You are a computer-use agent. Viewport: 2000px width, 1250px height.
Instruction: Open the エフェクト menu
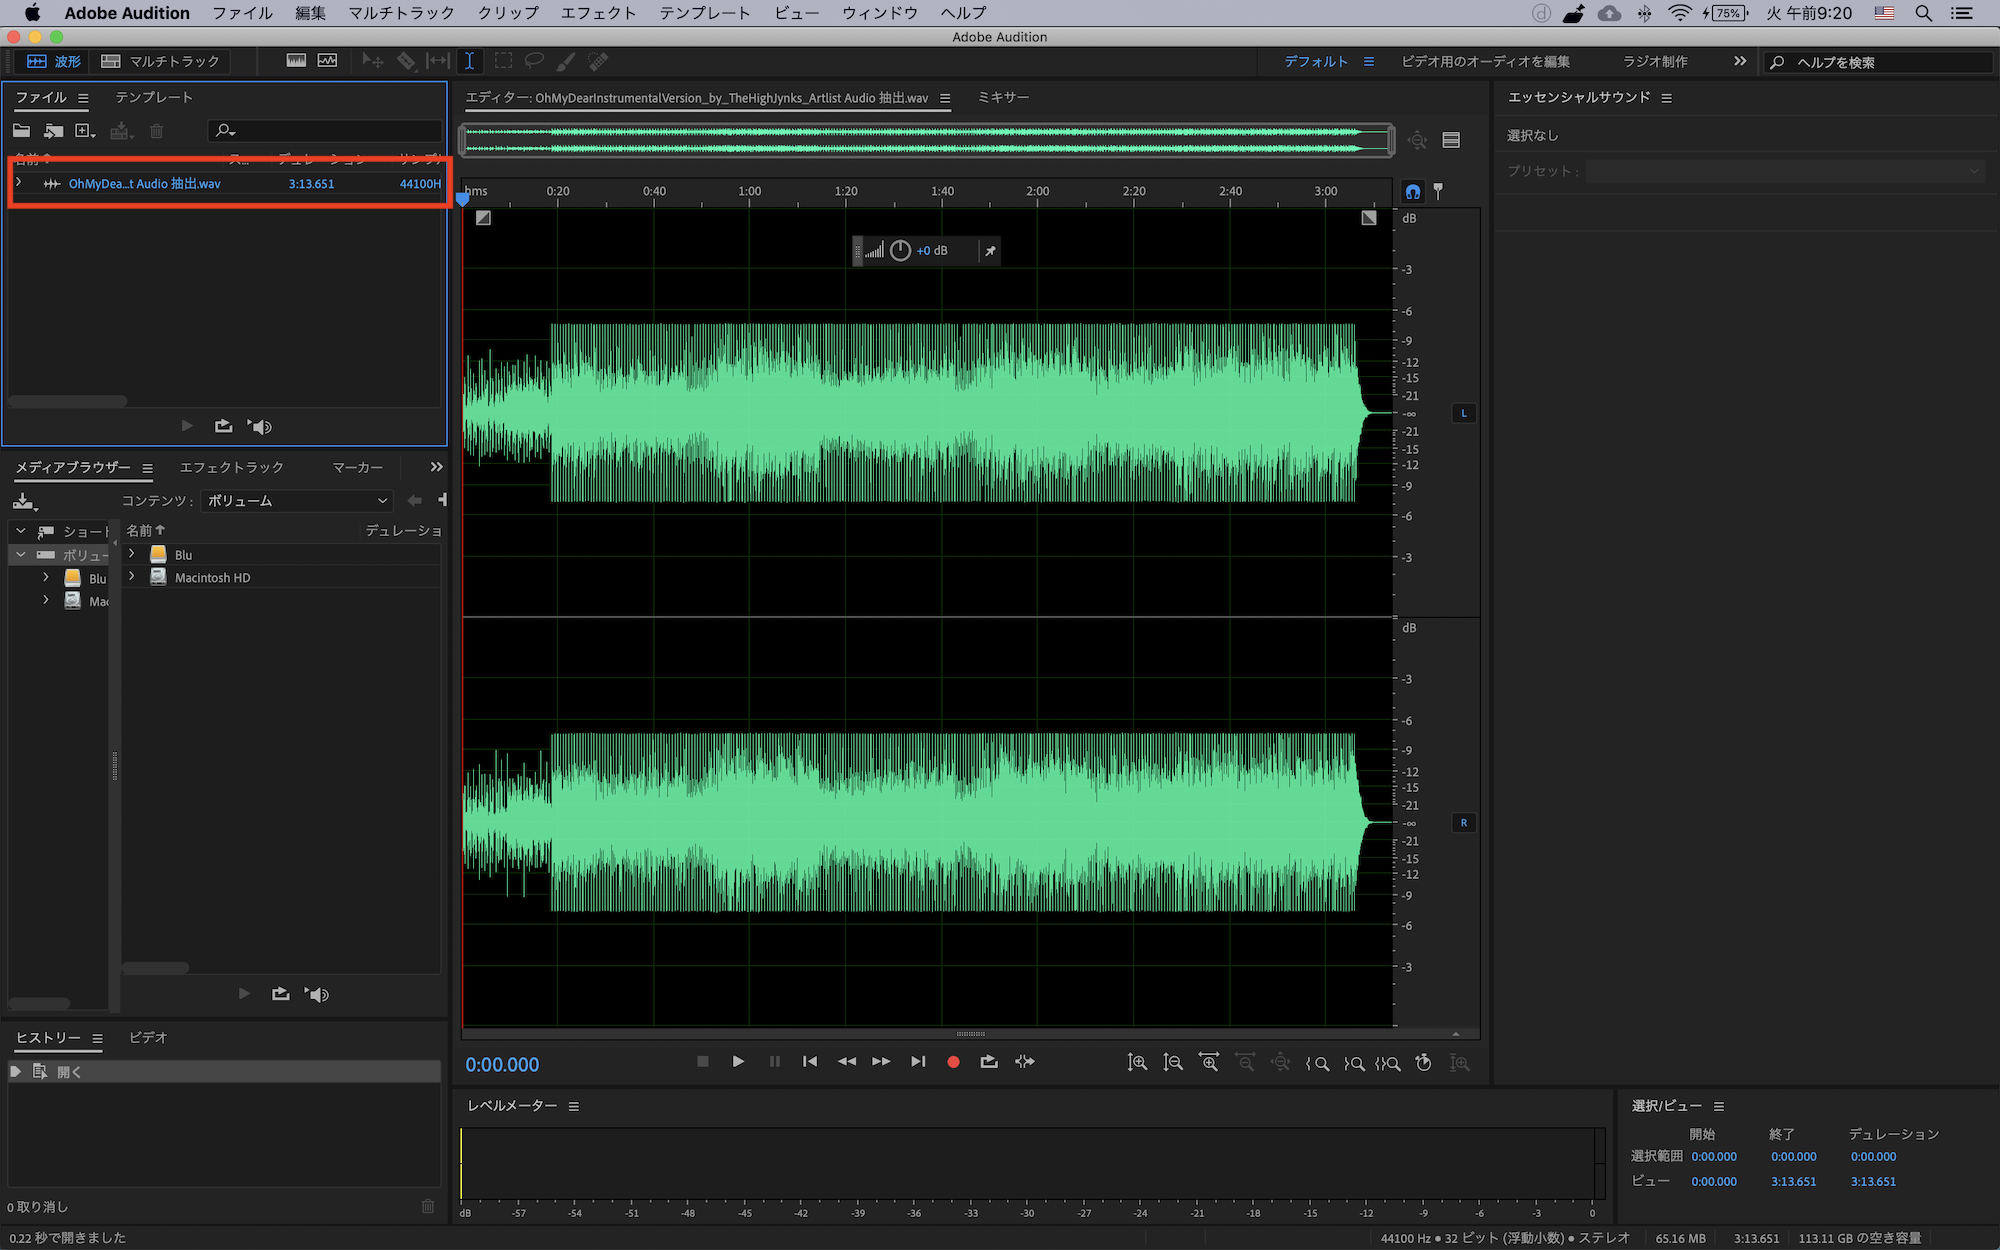click(x=598, y=13)
